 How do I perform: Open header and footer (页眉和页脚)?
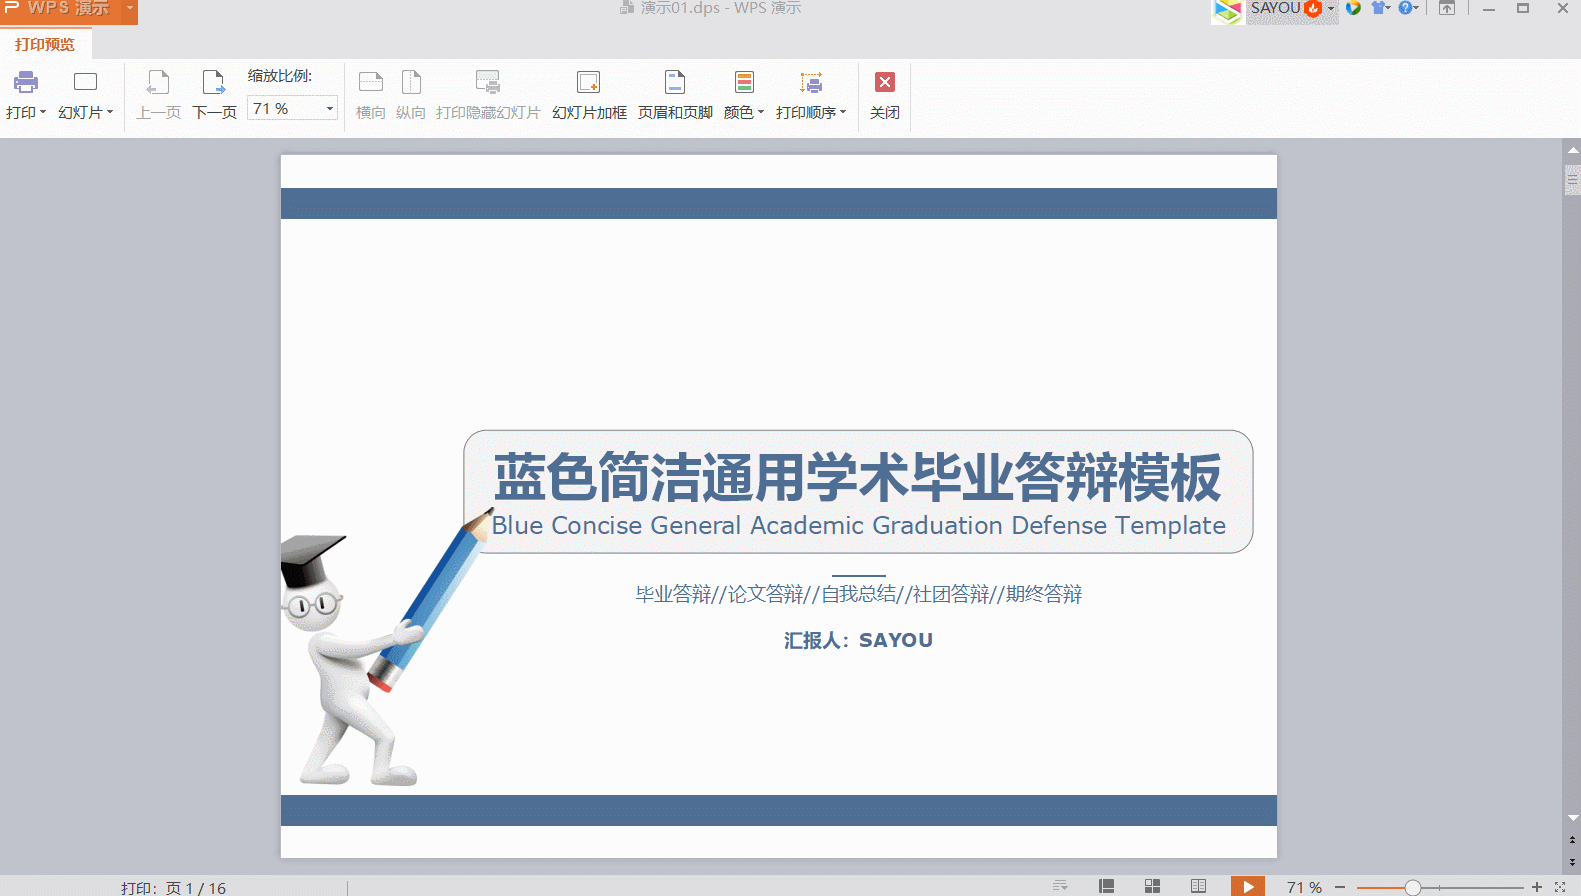pyautogui.click(x=675, y=96)
